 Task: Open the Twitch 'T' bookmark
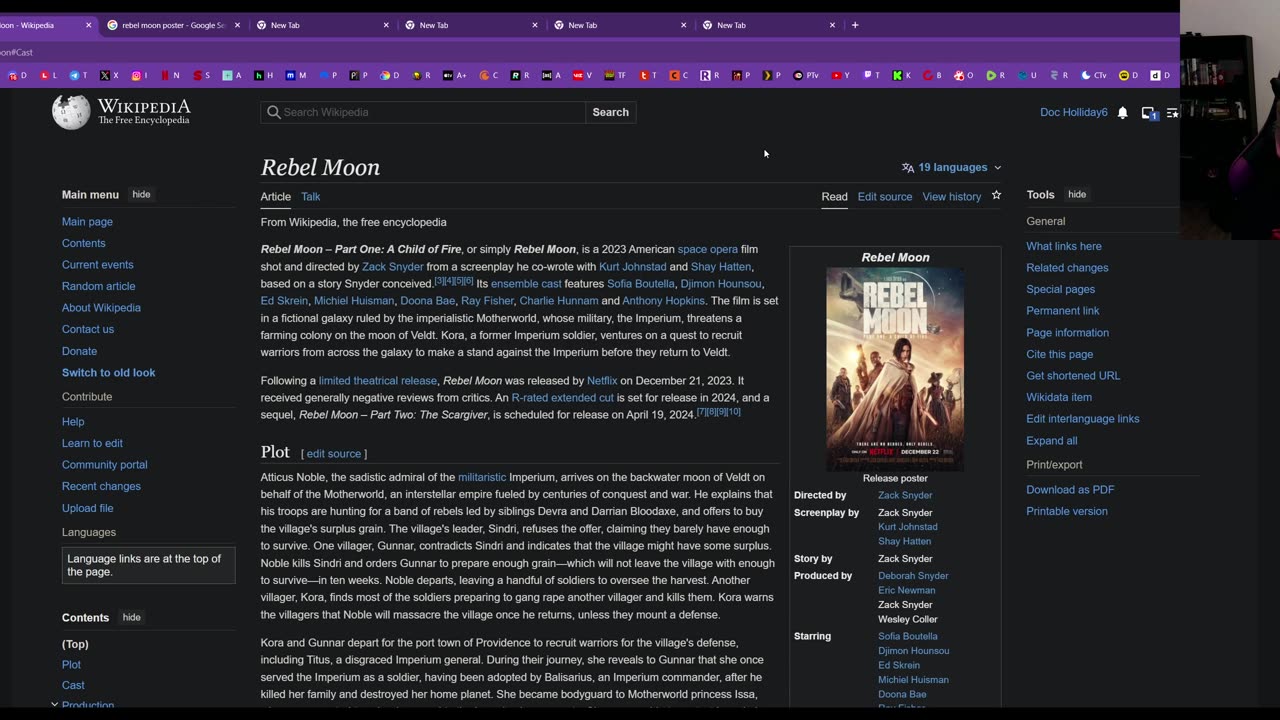coord(872,75)
